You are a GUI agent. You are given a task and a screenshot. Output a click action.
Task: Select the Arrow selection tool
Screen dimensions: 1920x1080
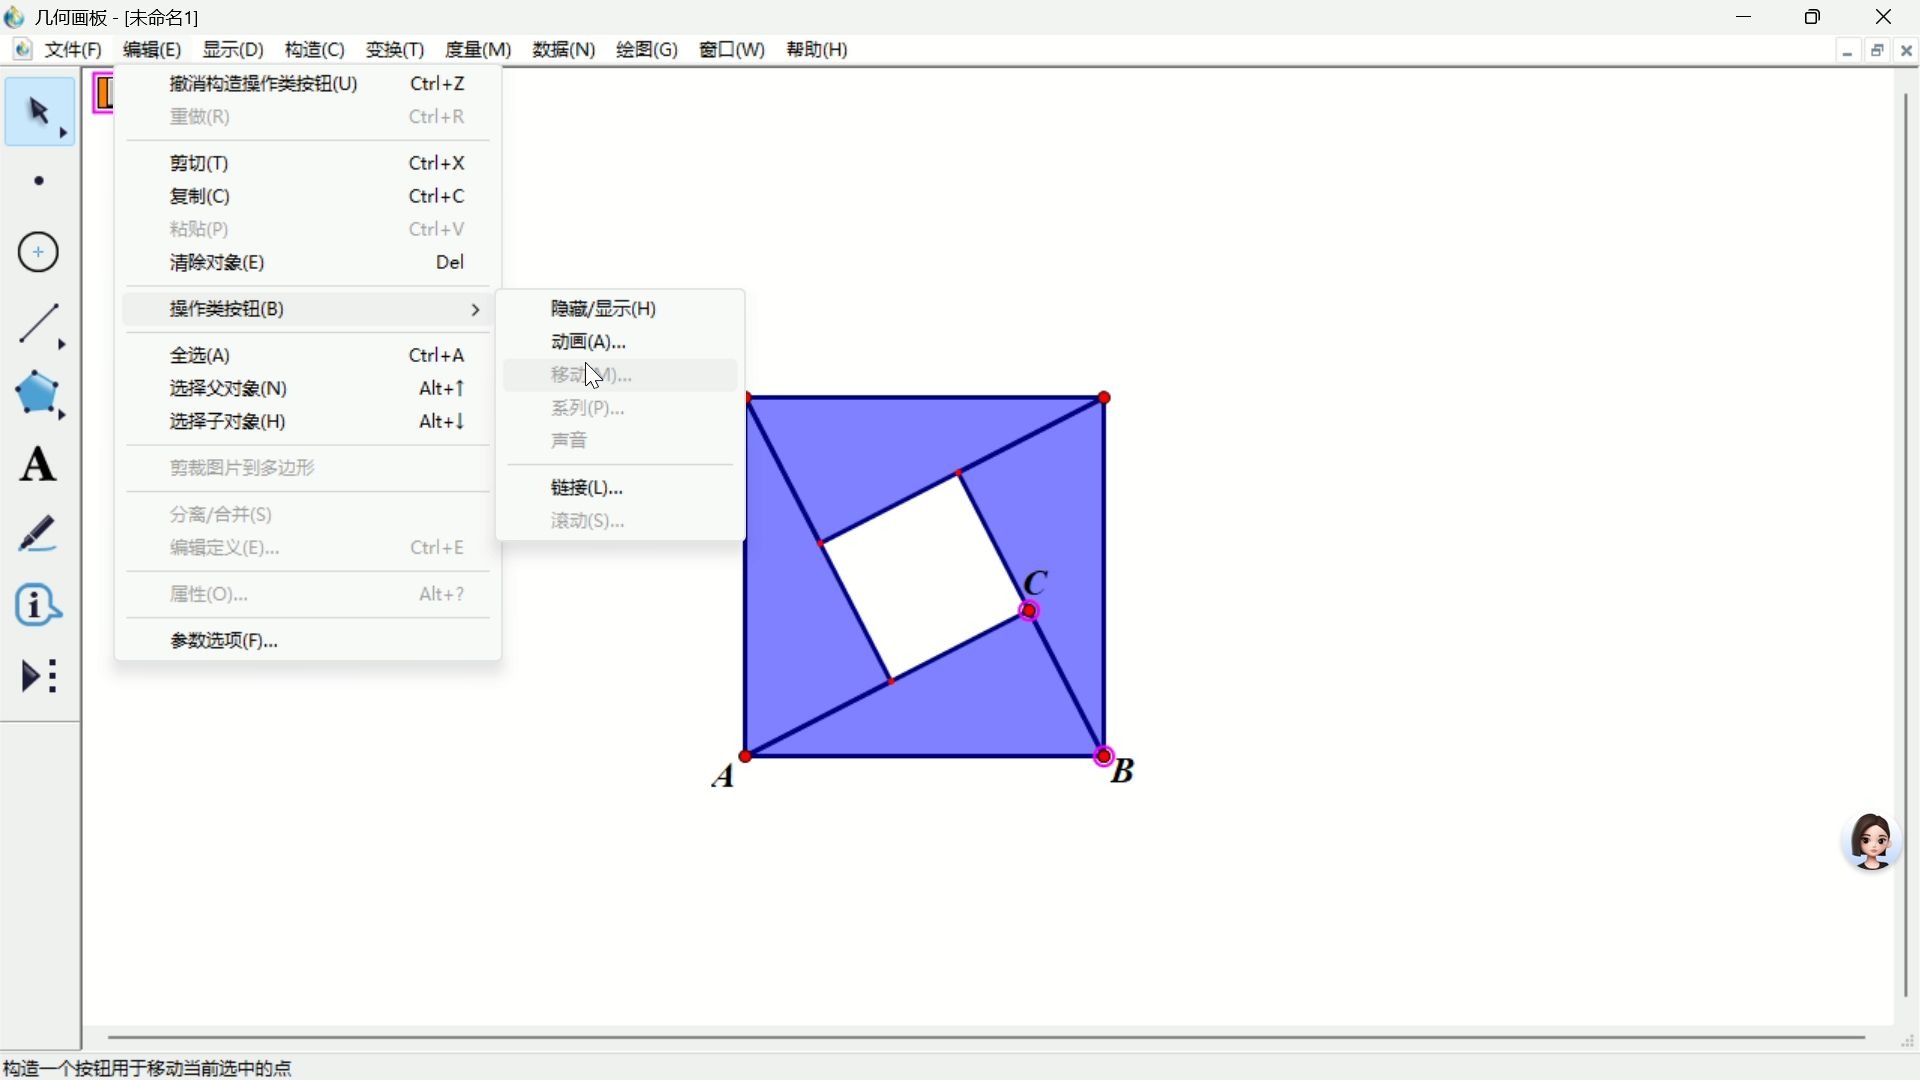click(x=39, y=112)
